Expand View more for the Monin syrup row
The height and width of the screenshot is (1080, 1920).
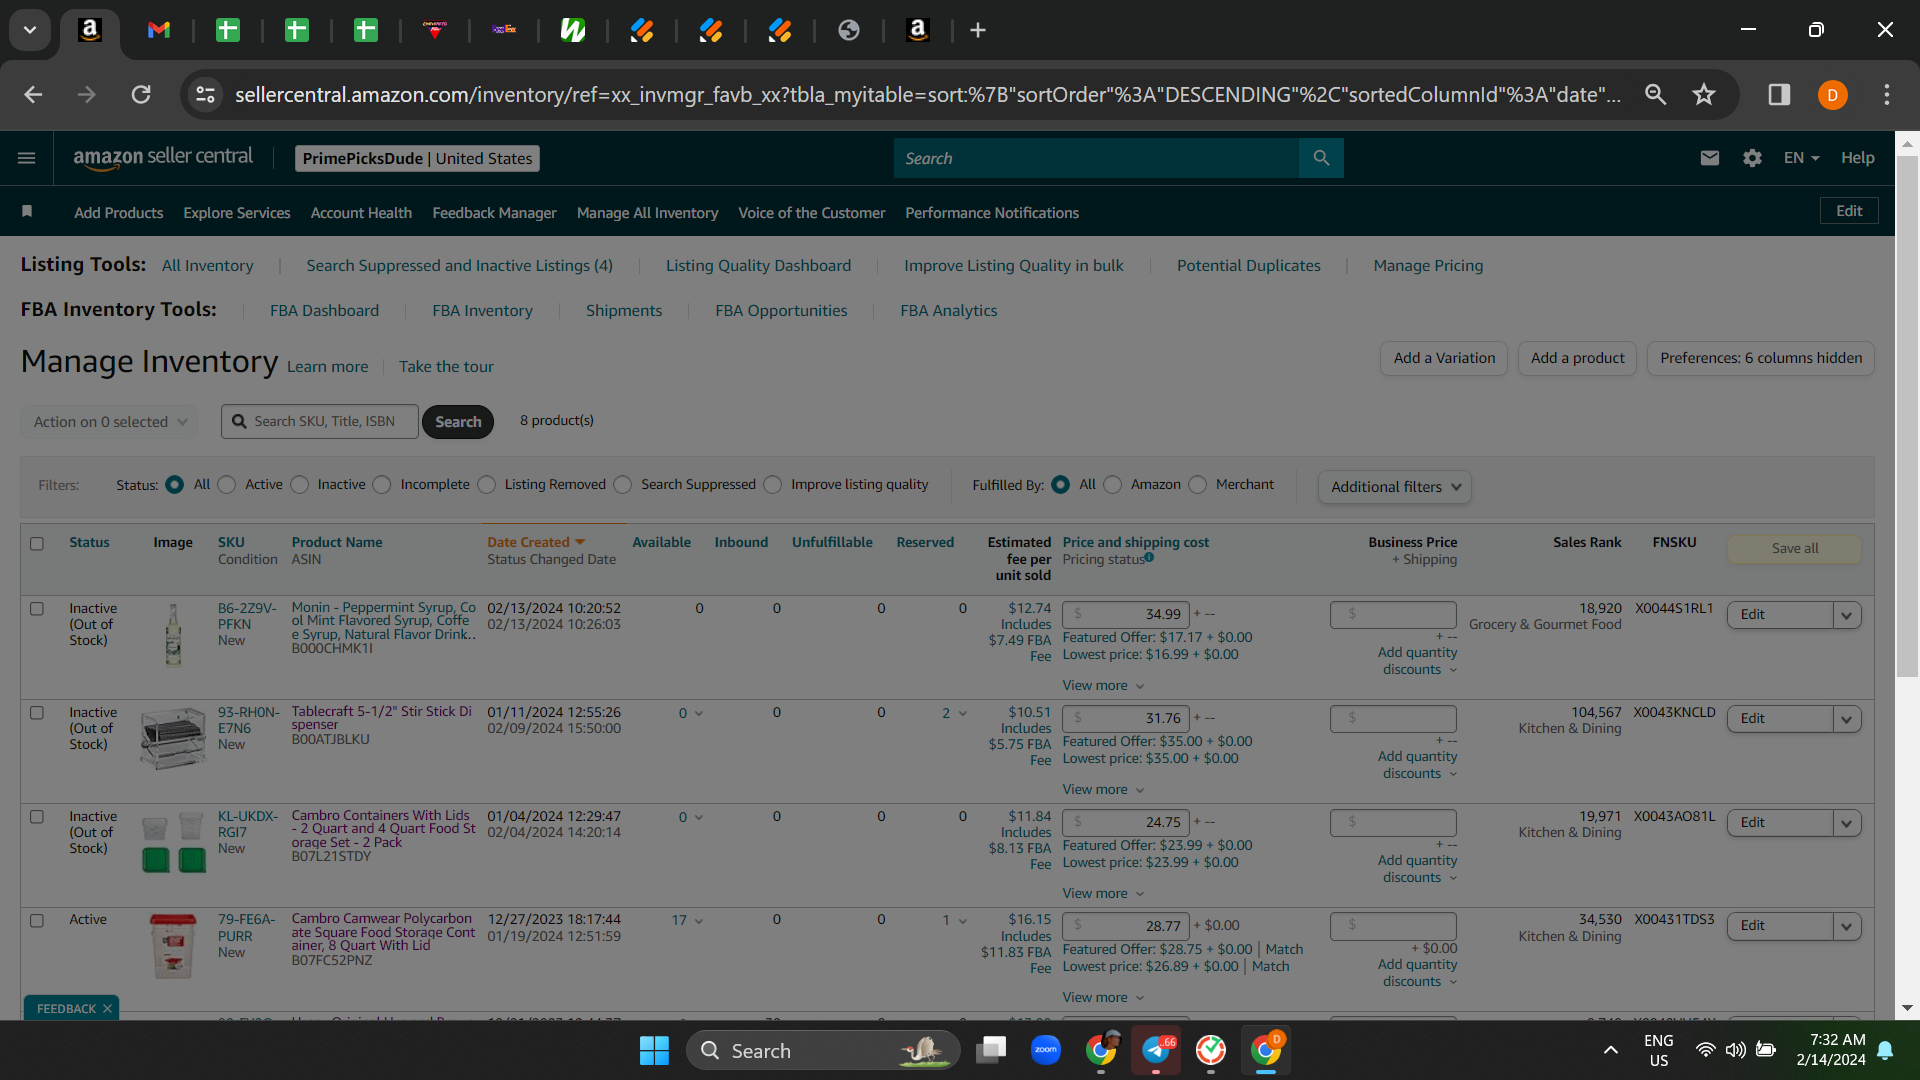[x=1103, y=686]
